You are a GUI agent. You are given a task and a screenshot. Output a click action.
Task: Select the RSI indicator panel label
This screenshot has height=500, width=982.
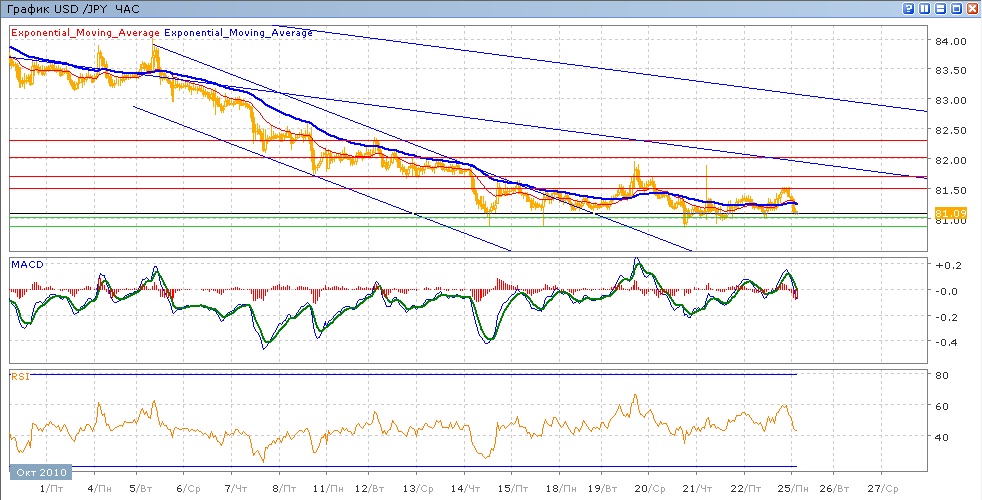[20, 377]
